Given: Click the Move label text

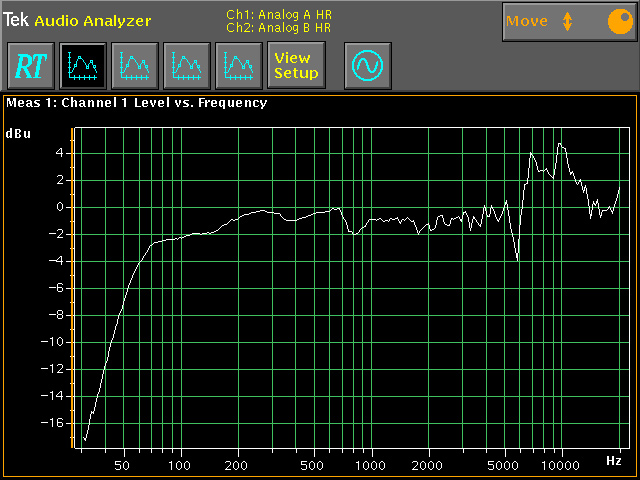Looking at the screenshot, I should (x=527, y=21).
